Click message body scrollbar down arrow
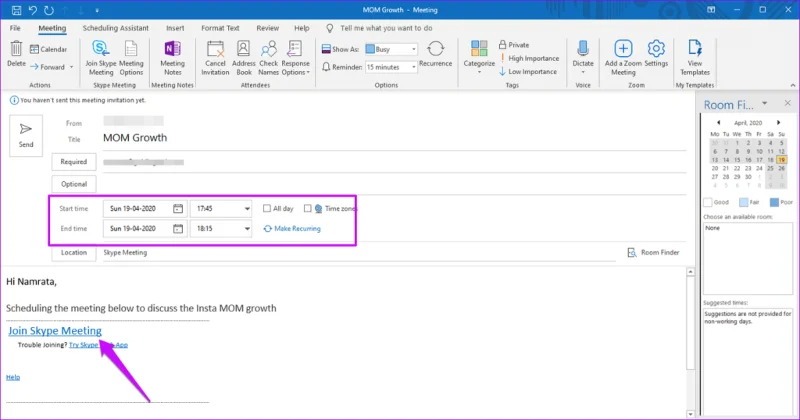800x420 pixels. pyautogui.click(x=690, y=414)
